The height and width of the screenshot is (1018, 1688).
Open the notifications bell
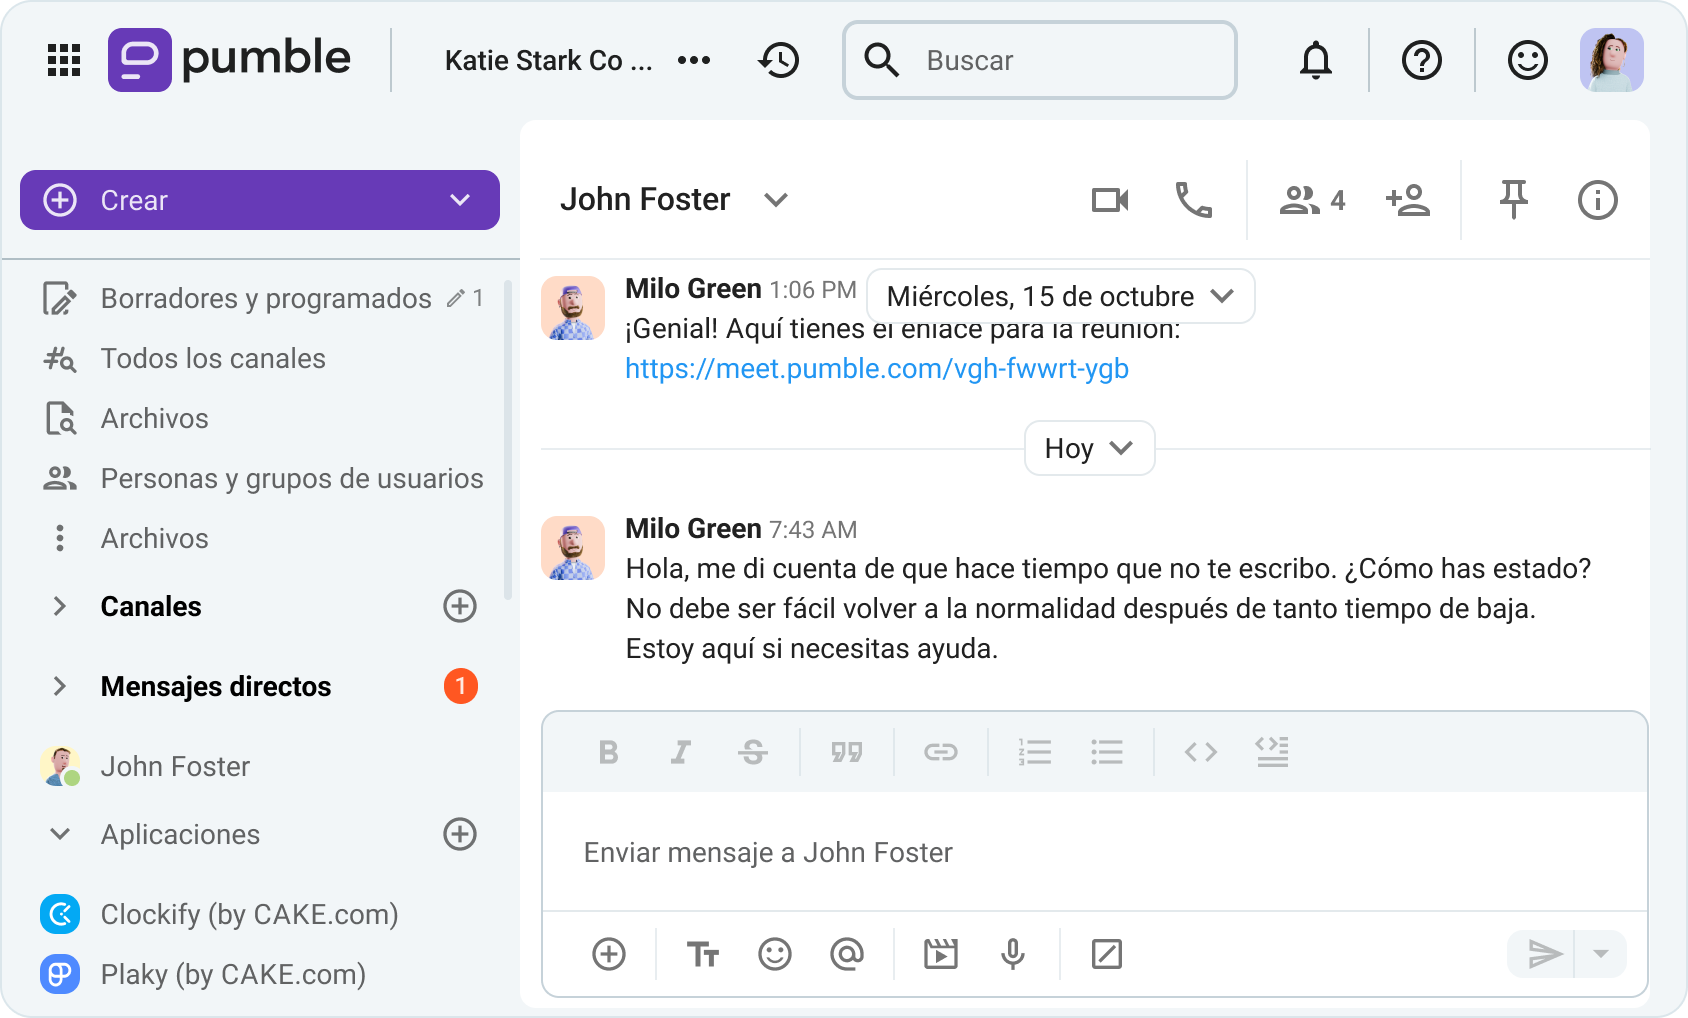tap(1315, 60)
